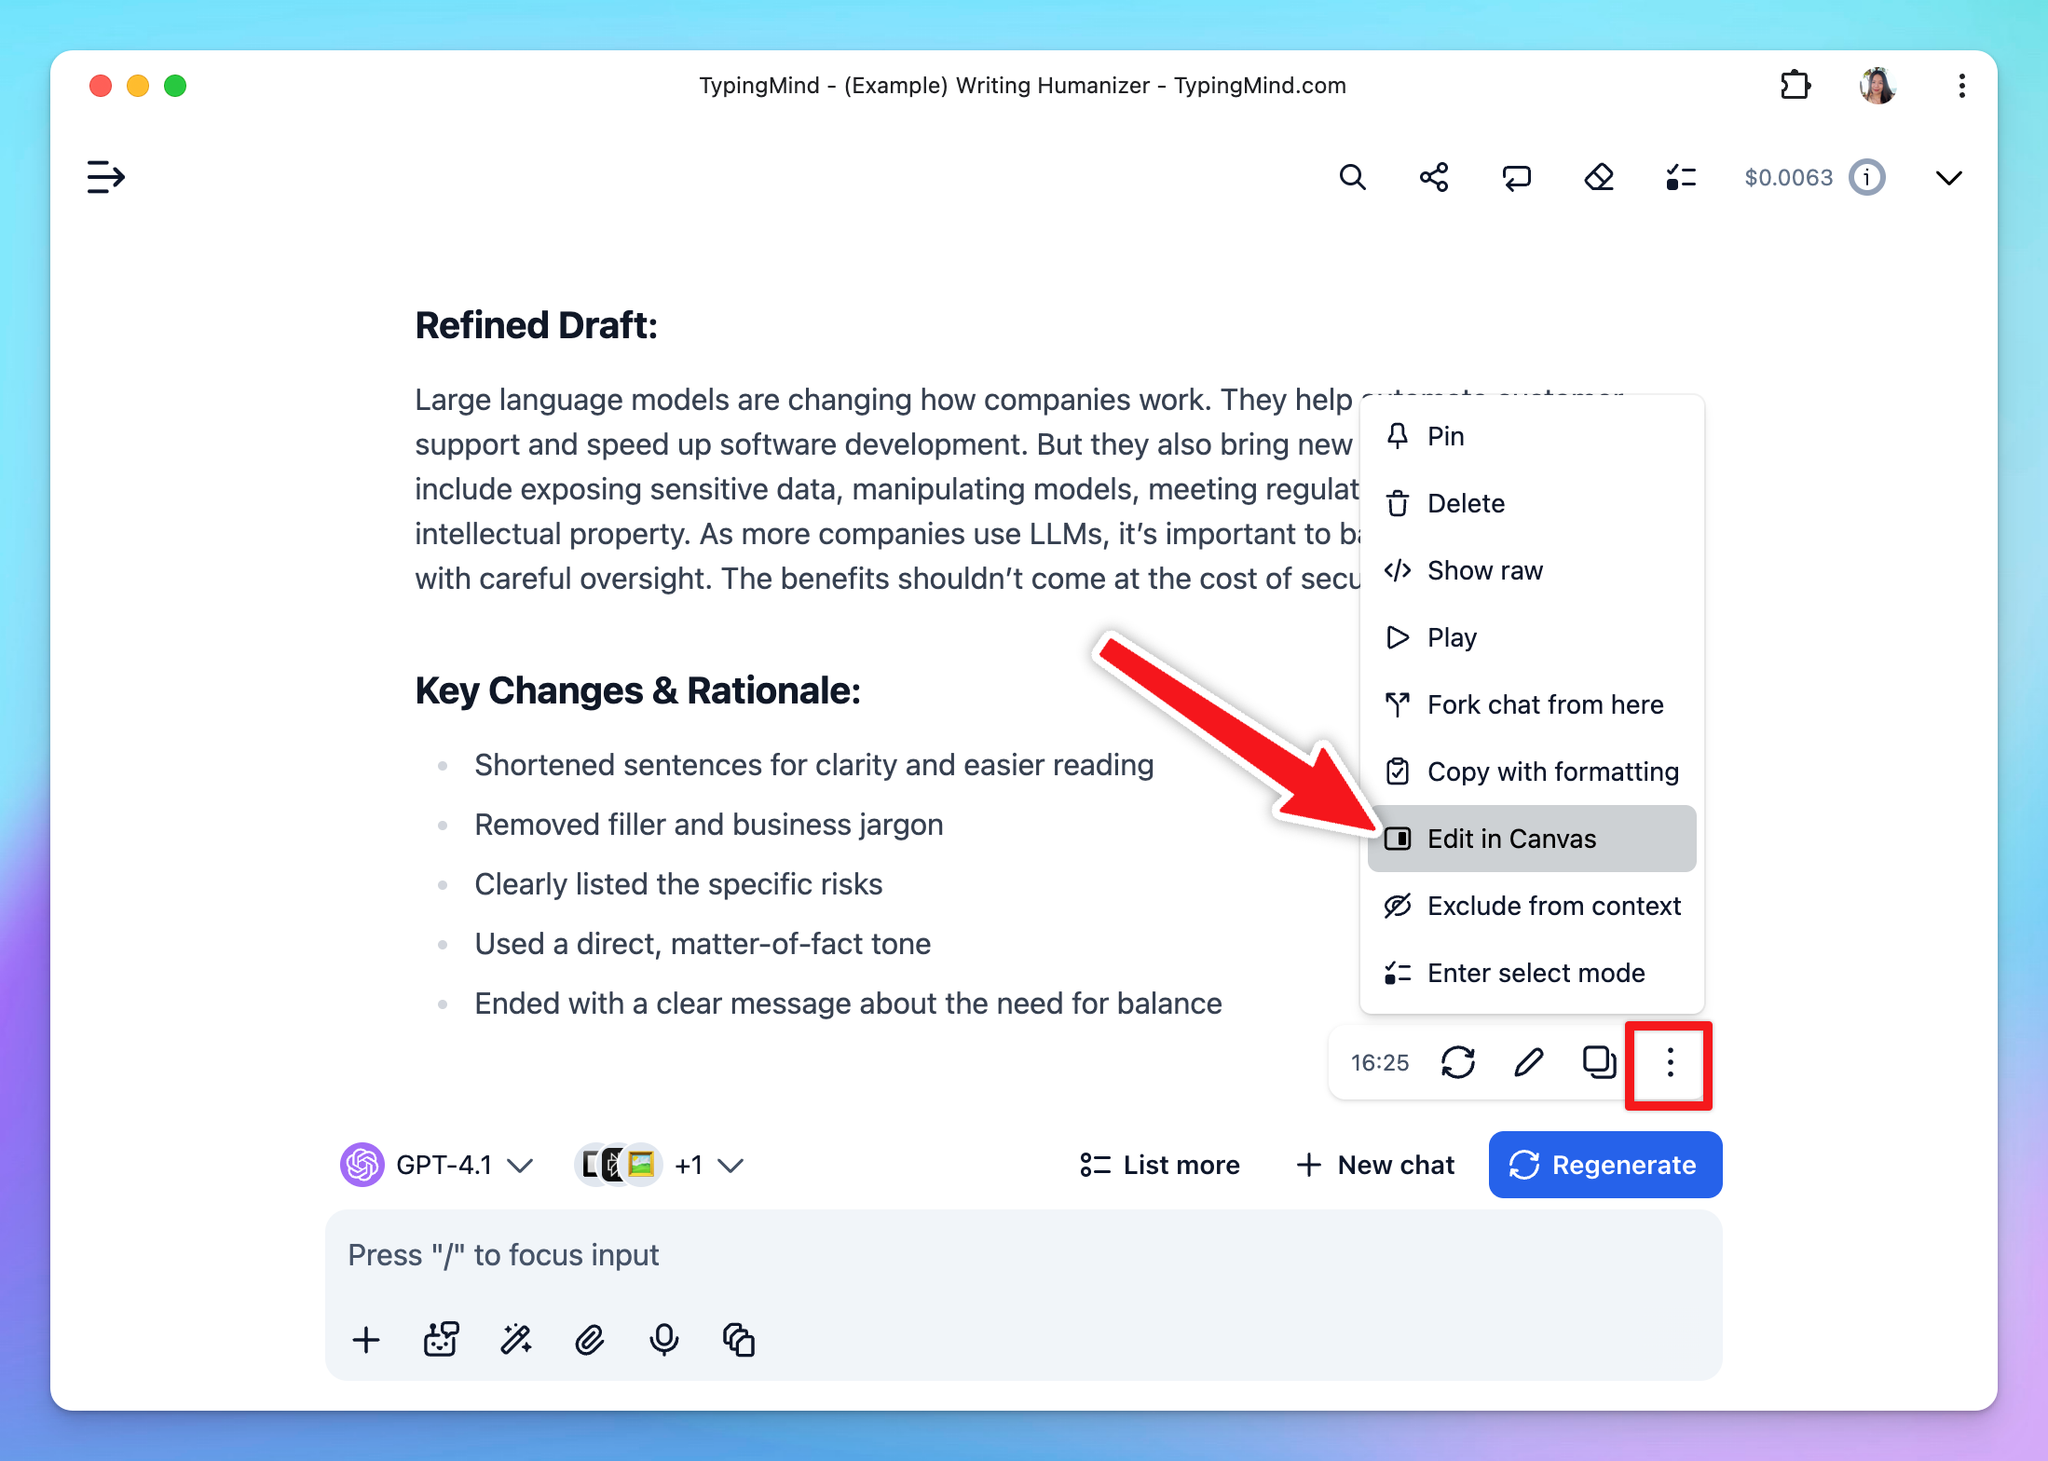Focus the message input field
Image resolution: width=2048 pixels, height=1461 pixels.
click(x=1022, y=1255)
